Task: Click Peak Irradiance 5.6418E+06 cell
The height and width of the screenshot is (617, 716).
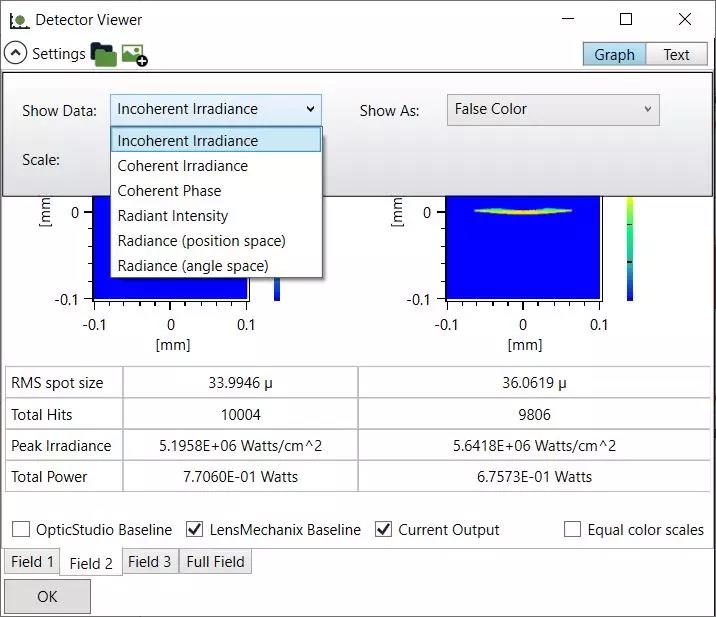Action: (534, 445)
